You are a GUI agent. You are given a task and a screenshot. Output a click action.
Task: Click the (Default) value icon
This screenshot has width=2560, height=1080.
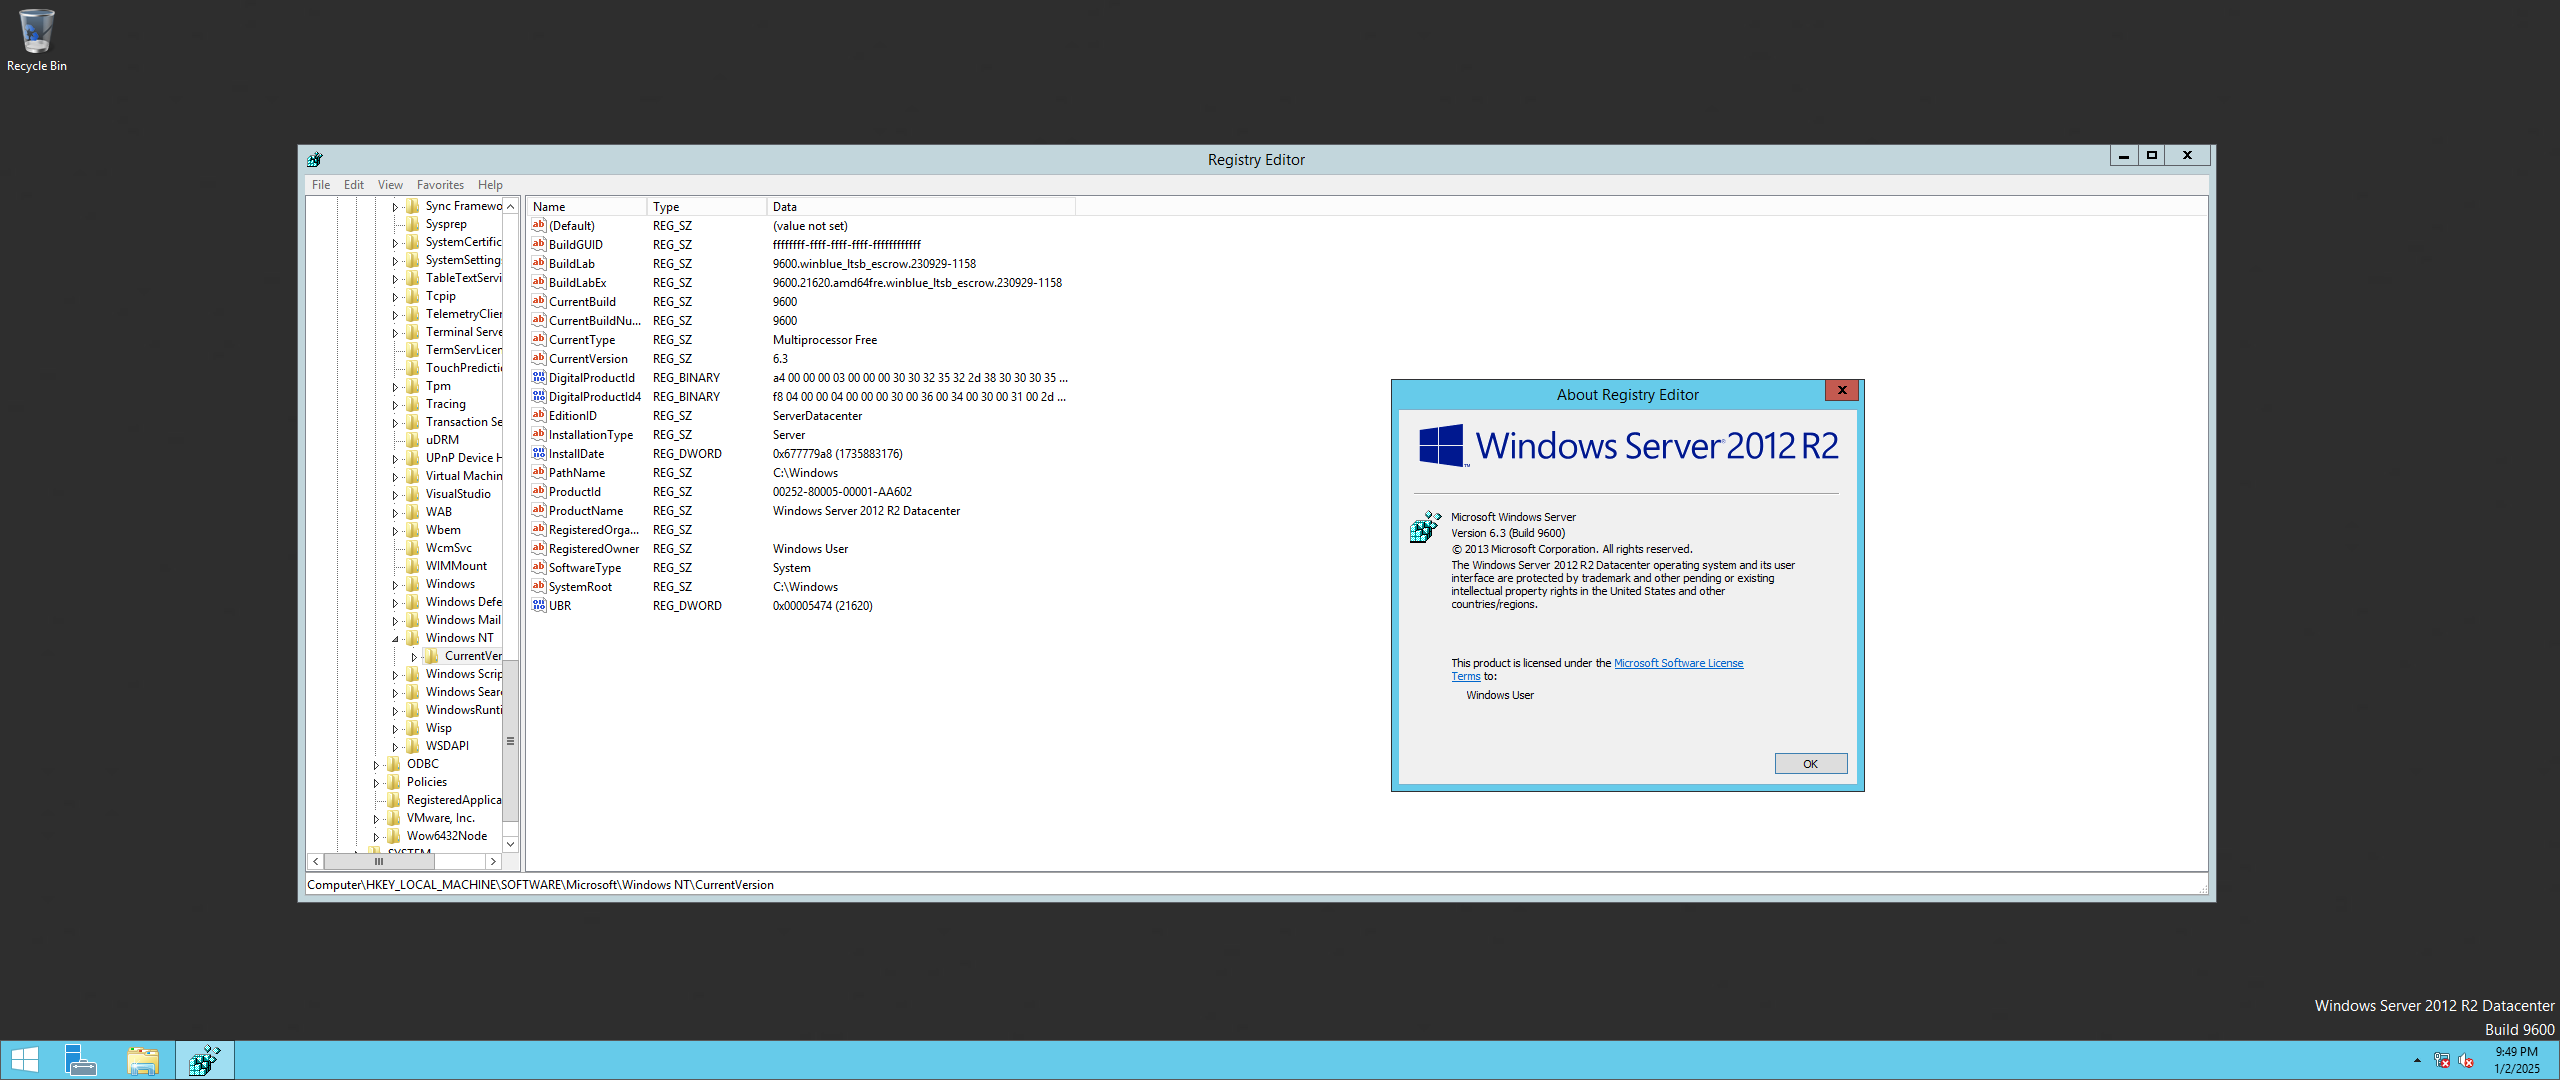pos(539,225)
